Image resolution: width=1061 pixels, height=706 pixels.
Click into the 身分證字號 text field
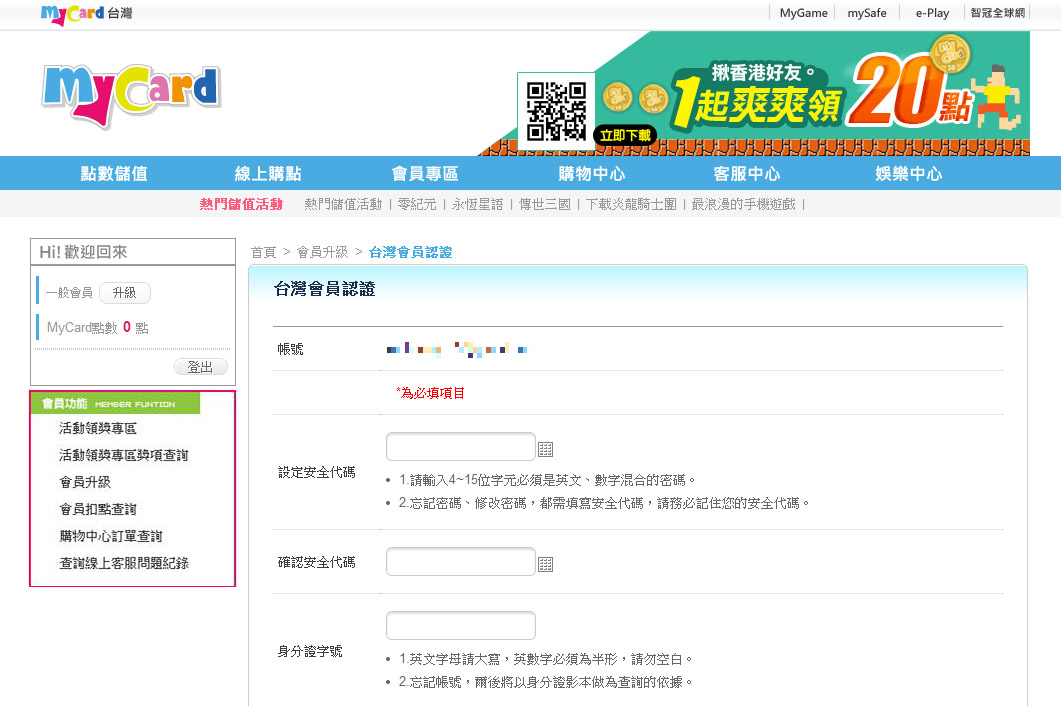click(x=461, y=626)
